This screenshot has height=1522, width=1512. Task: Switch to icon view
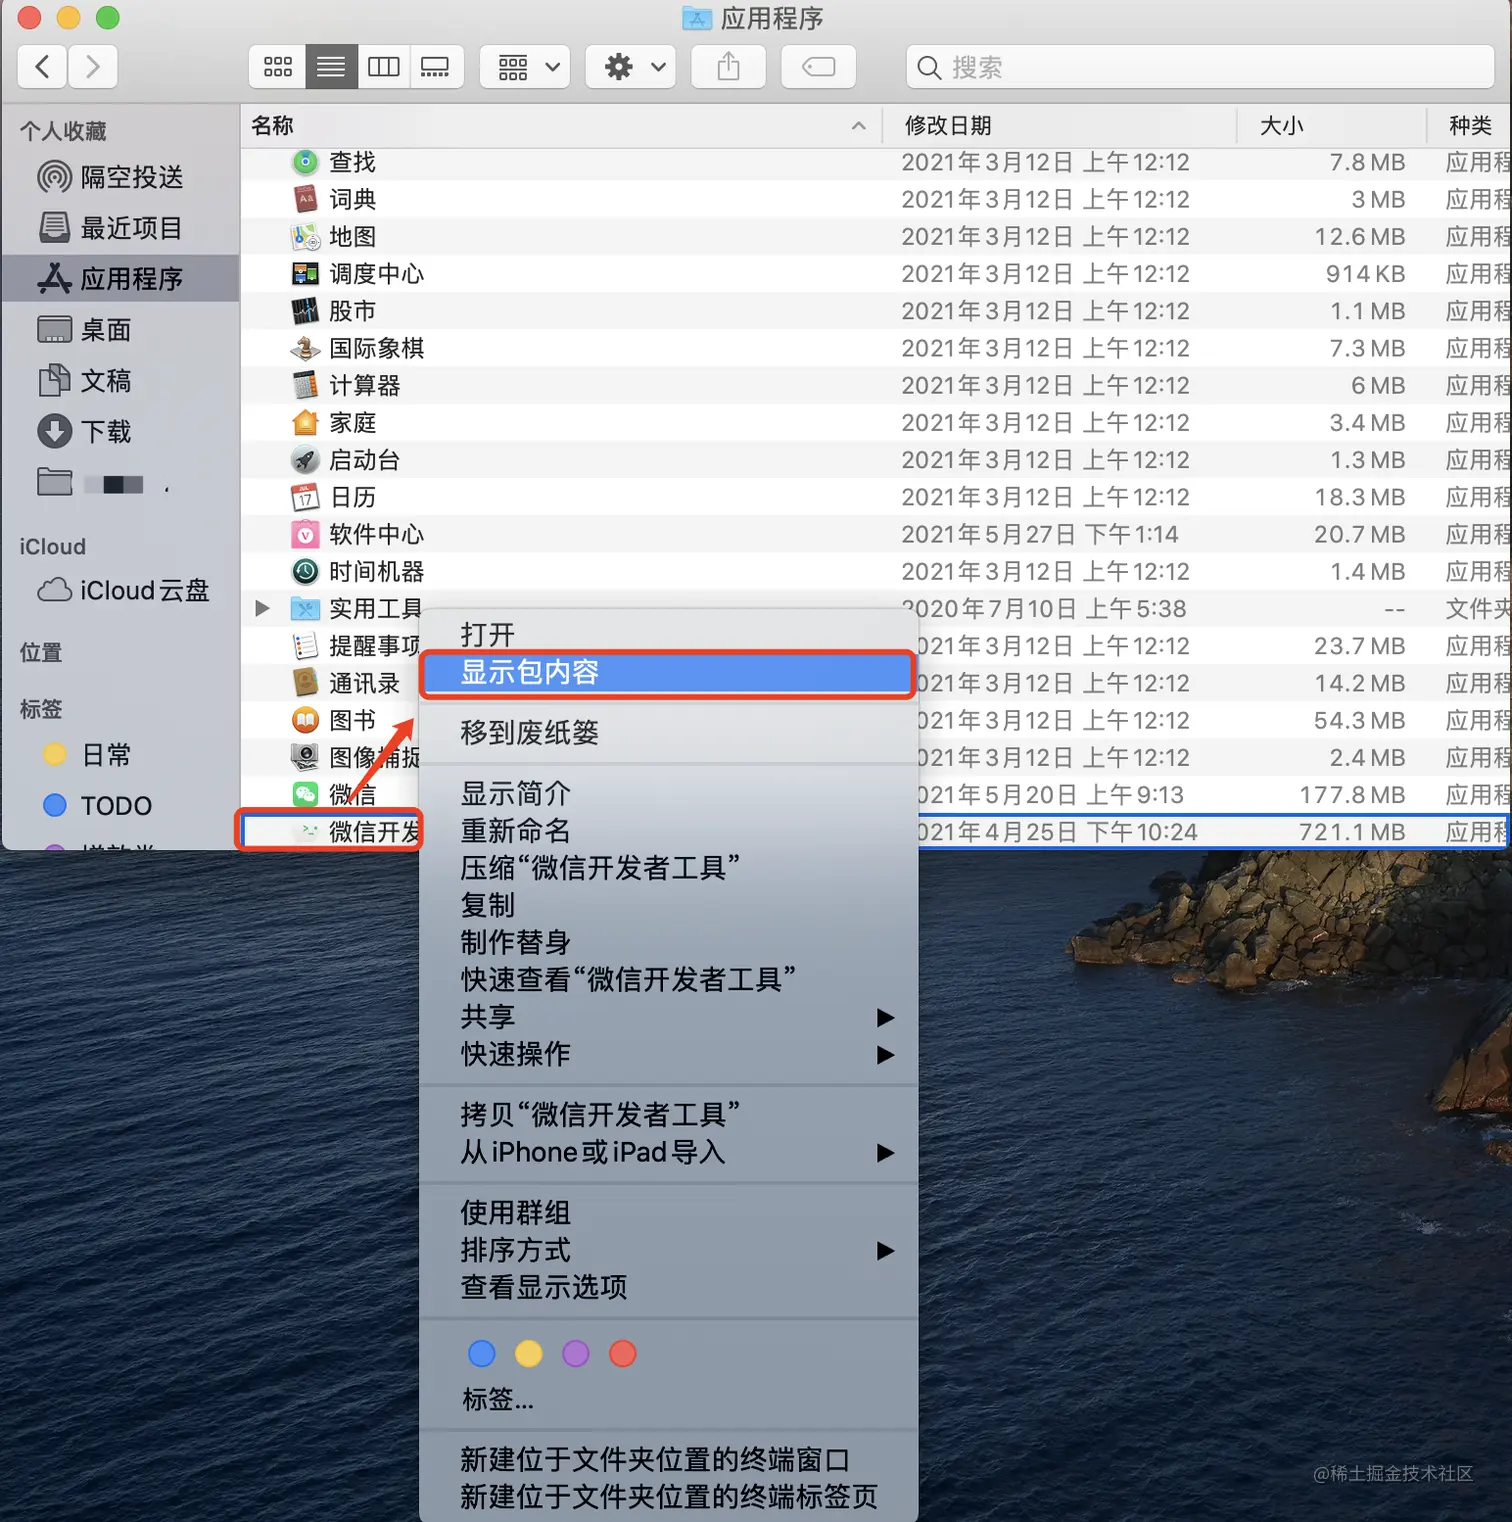(278, 67)
